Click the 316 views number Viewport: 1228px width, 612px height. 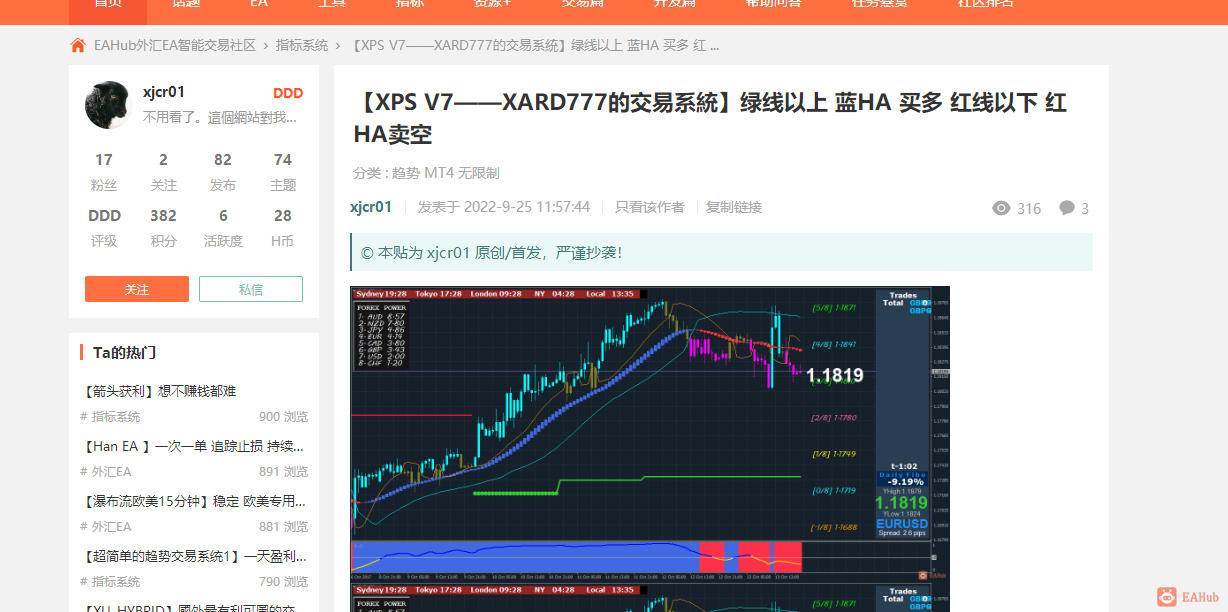[x=1029, y=208]
